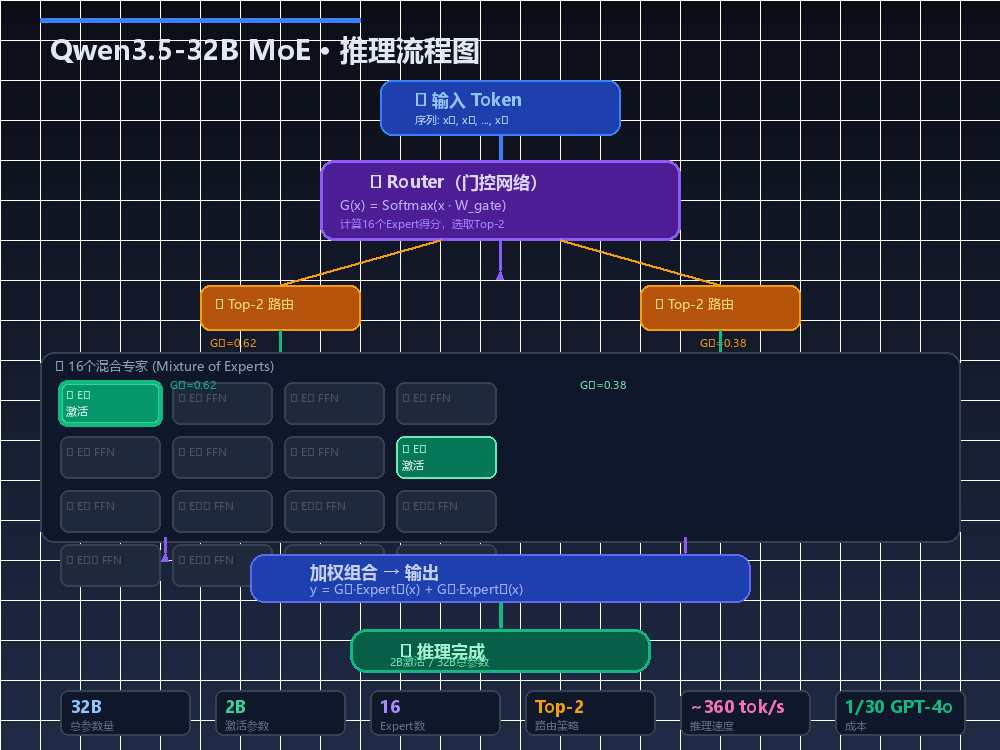
Task: Select the 2B 激活参数 stat card
Action: (x=280, y=713)
